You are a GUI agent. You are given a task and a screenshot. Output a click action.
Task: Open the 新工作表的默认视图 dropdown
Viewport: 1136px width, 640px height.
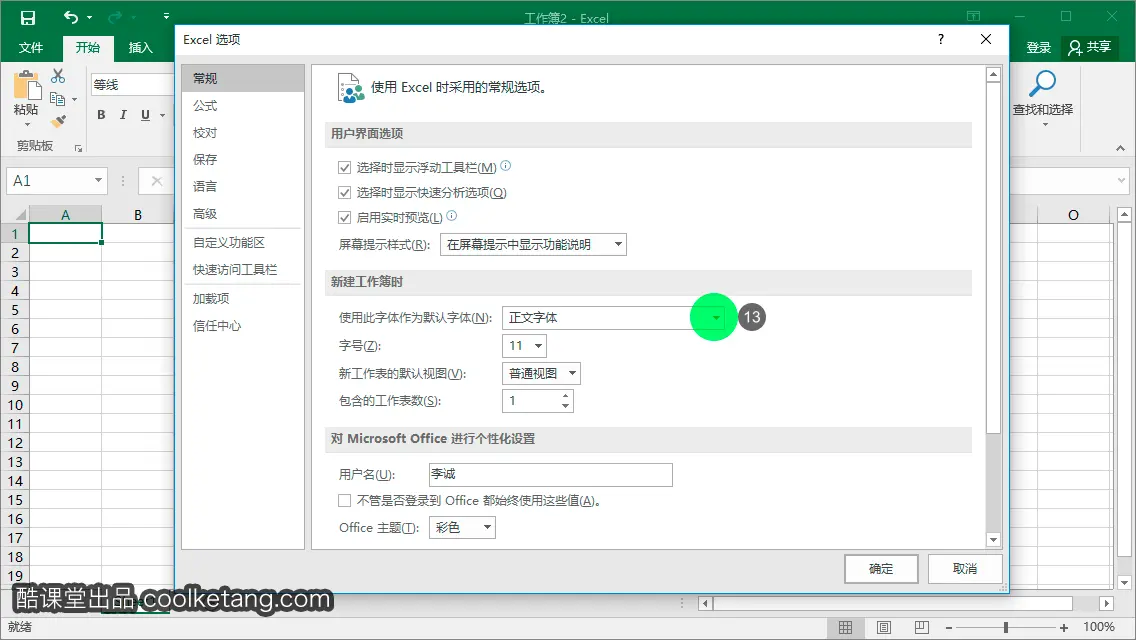click(x=541, y=373)
